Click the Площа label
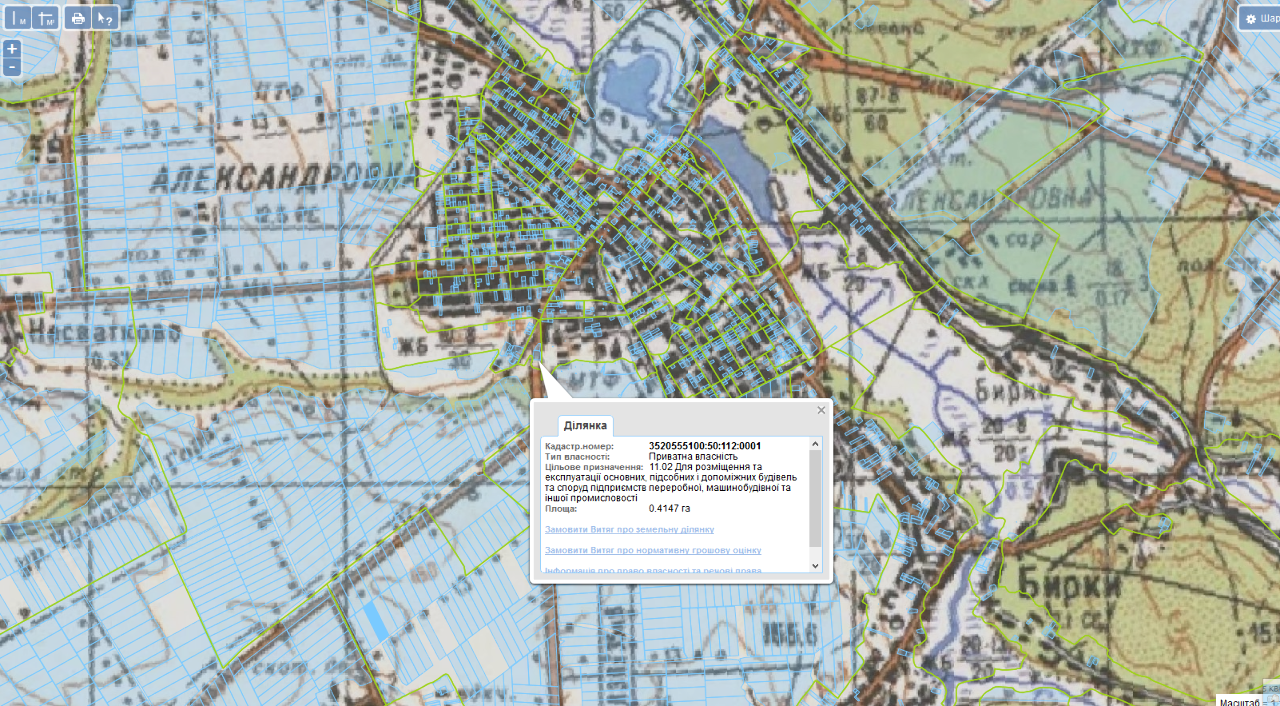1280x706 pixels. [x=561, y=508]
